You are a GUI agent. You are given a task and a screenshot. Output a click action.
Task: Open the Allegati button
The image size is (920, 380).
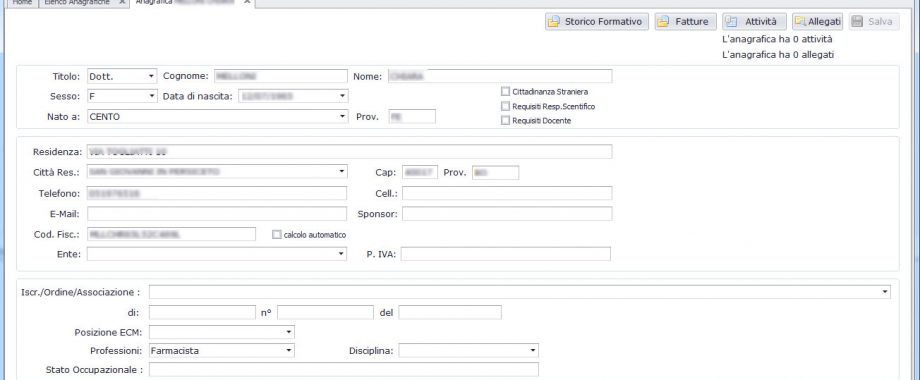pos(817,22)
